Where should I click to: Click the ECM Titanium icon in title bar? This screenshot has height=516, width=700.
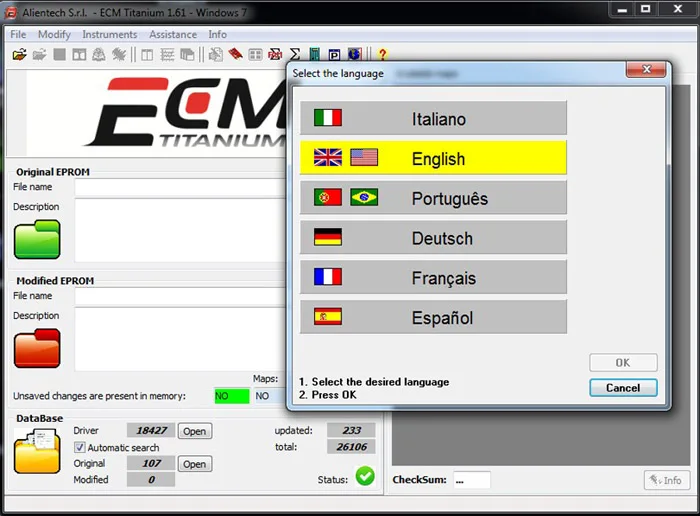pos(10,12)
